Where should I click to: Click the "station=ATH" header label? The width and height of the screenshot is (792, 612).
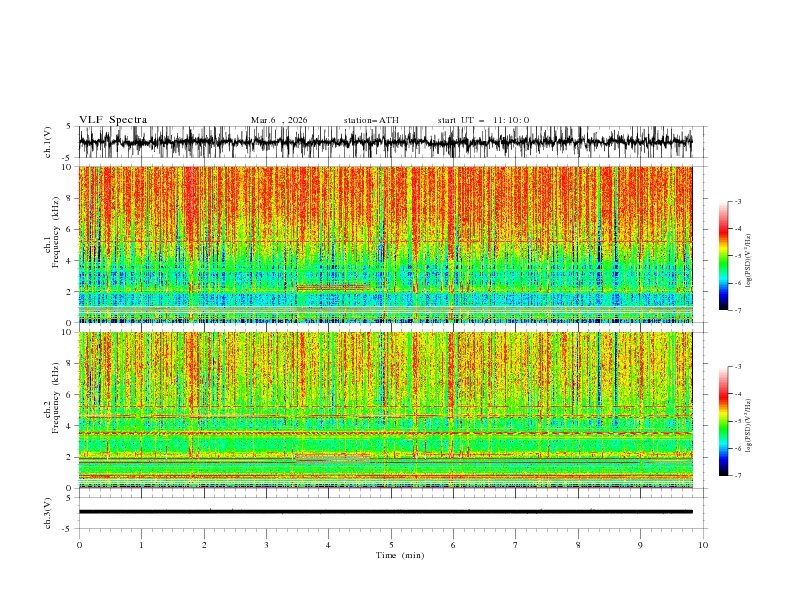[371, 120]
